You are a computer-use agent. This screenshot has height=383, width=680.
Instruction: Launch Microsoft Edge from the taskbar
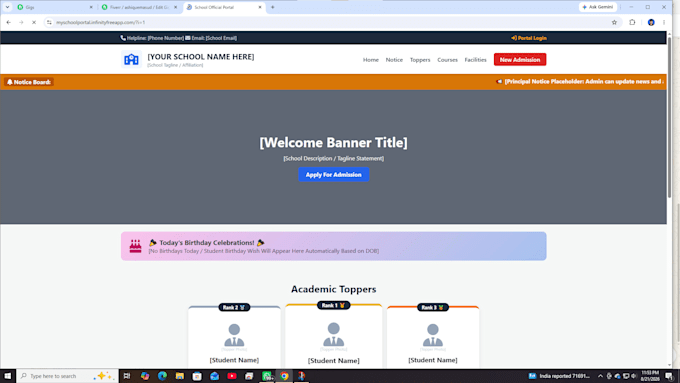click(x=162, y=376)
